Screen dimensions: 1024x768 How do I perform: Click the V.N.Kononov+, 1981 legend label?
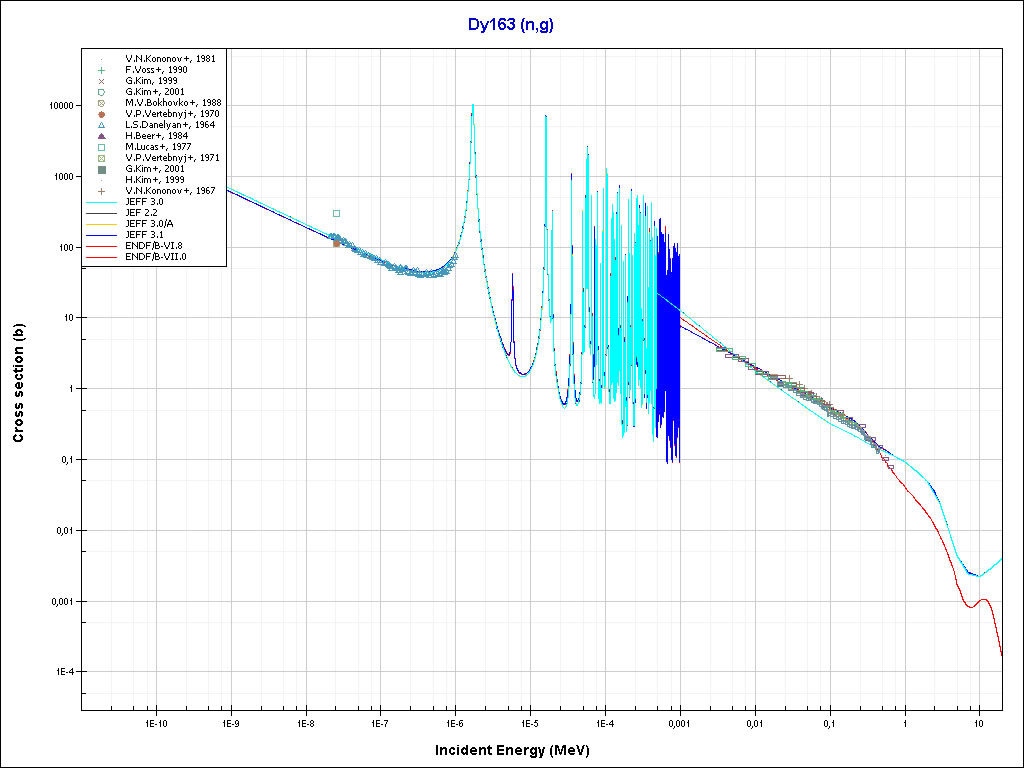(170, 59)
